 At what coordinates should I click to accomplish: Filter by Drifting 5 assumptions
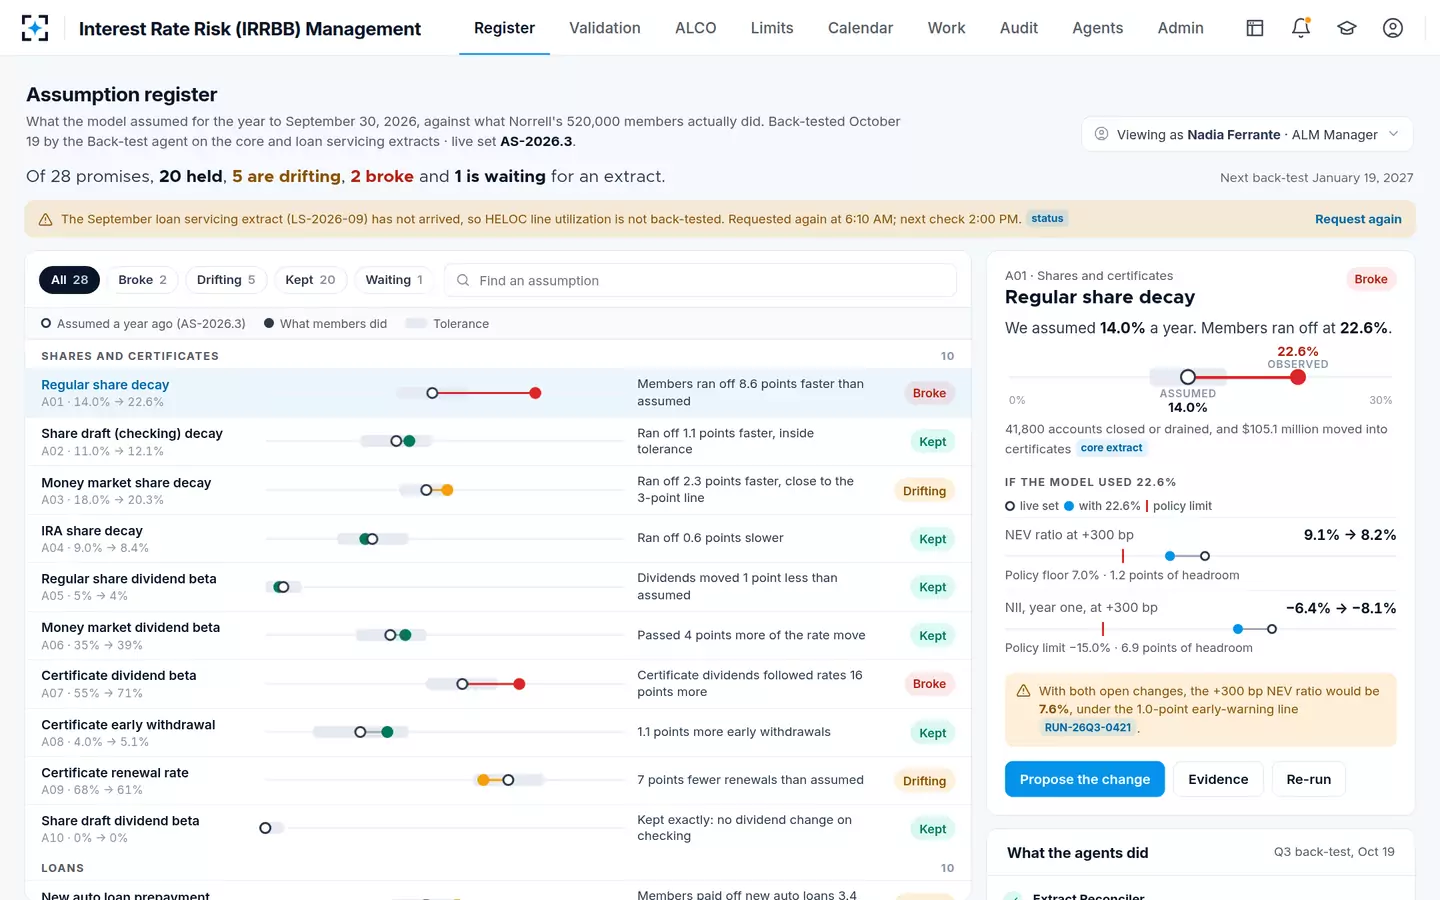click(226, 280)
